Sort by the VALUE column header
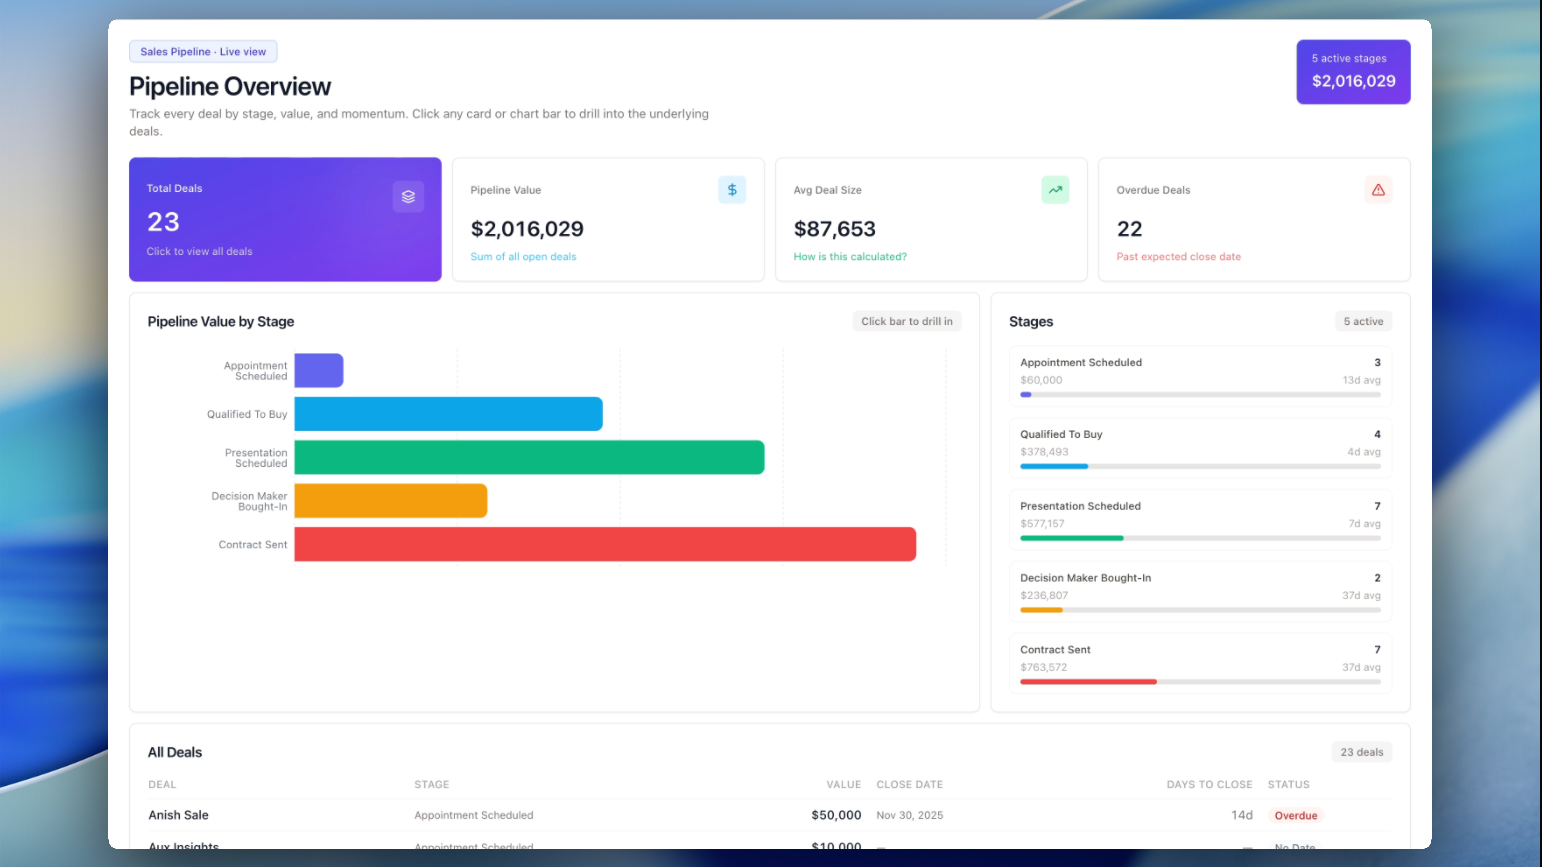The height and width of the screenshot is (867, 1542). point(844,785)
